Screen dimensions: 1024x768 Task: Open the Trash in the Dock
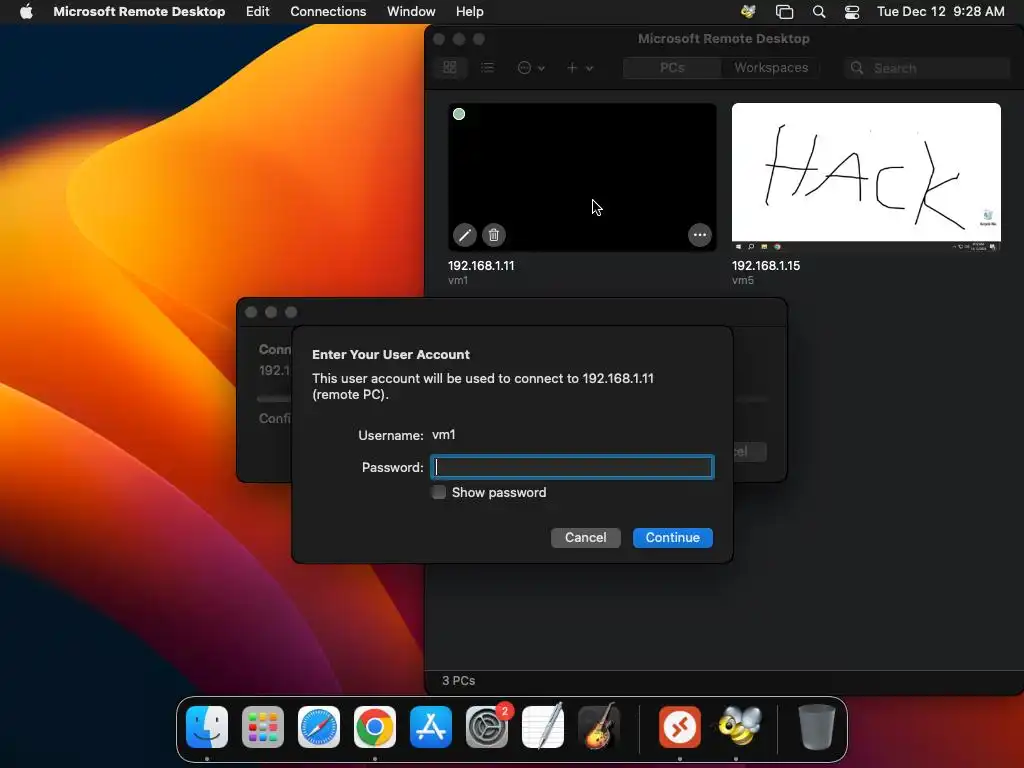coord(816,726)
